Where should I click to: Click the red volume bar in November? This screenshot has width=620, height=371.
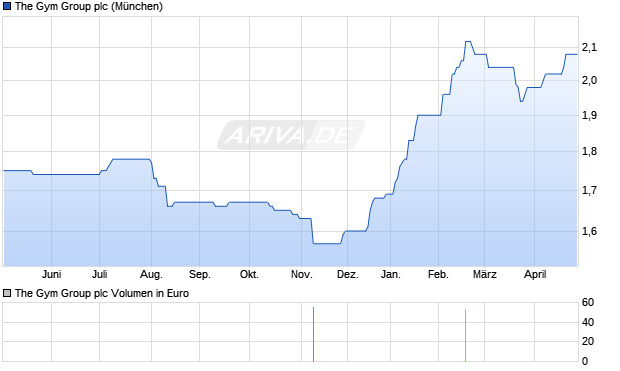314,334
